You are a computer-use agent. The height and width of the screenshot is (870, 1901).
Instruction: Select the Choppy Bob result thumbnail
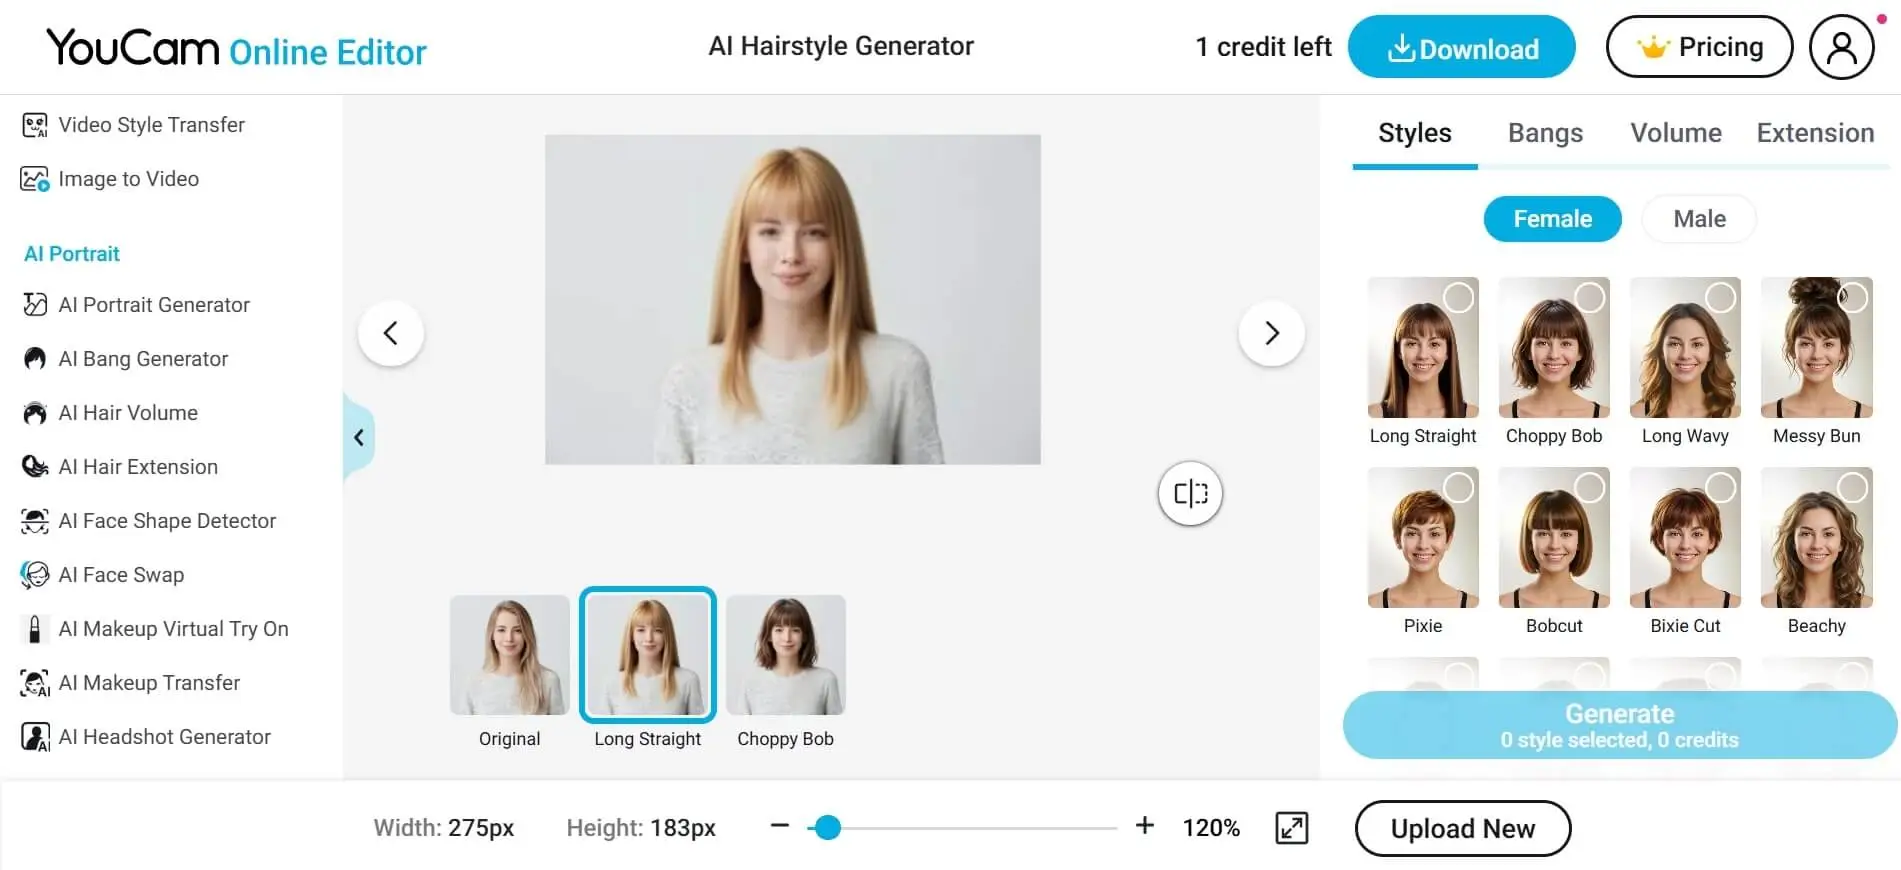786,655
